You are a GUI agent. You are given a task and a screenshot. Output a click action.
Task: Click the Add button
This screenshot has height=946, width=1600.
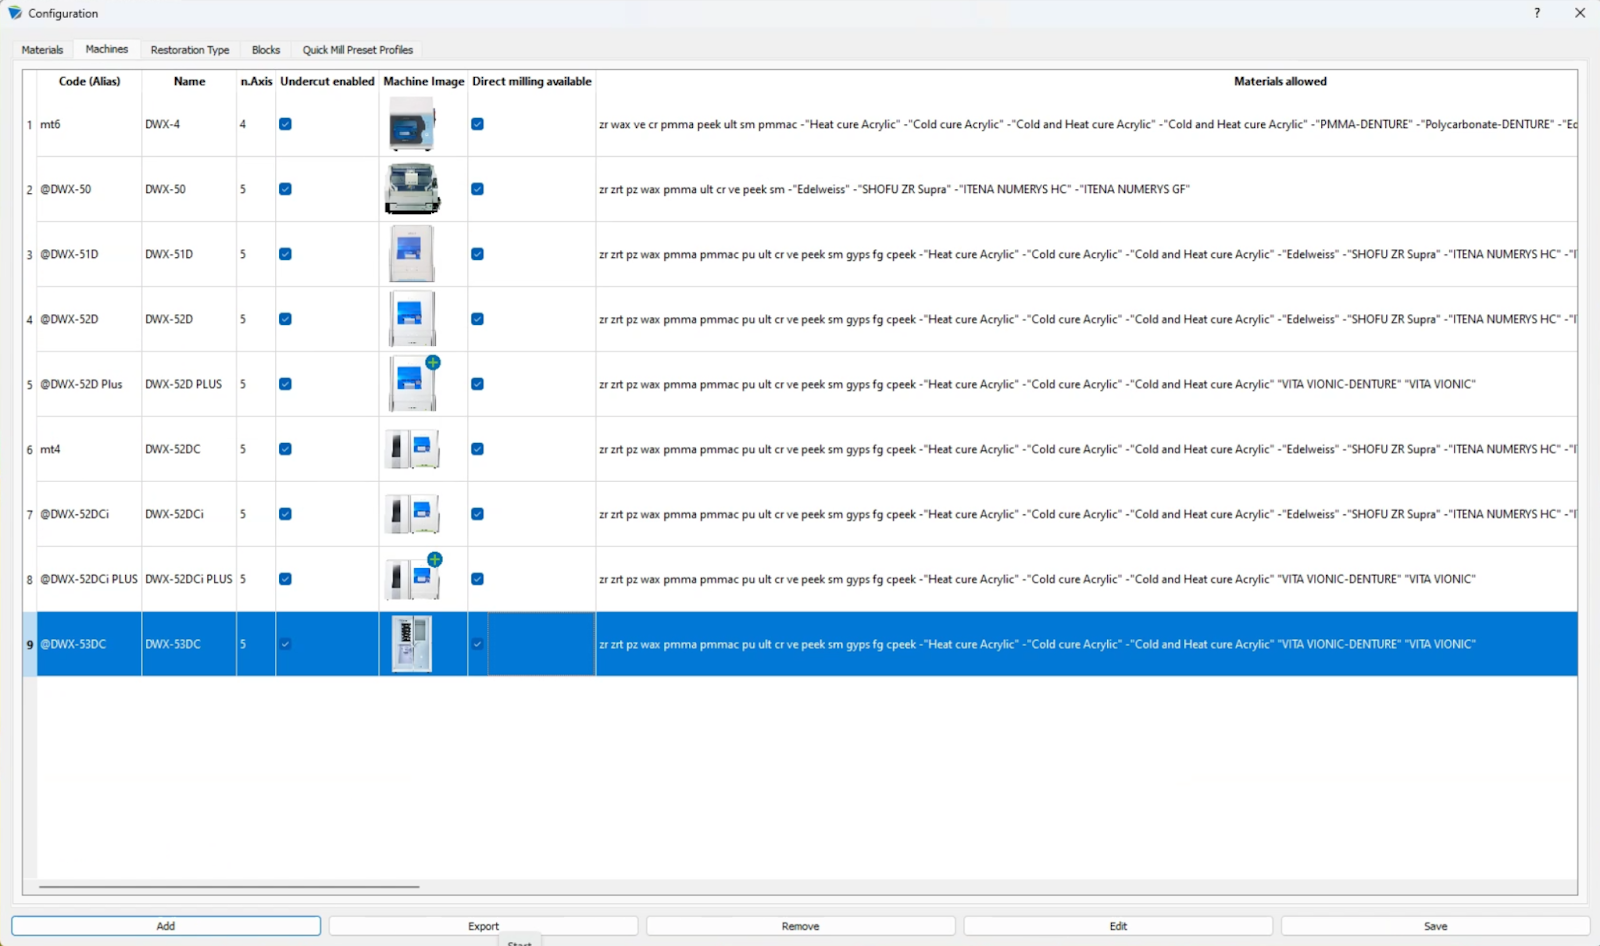166,926
